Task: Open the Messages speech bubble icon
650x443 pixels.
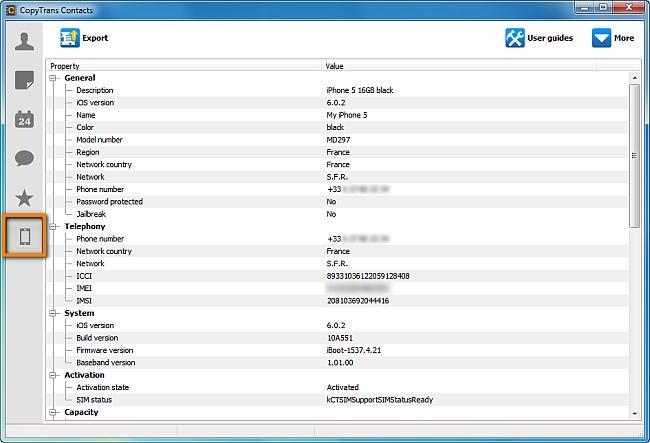Action: 24,158
